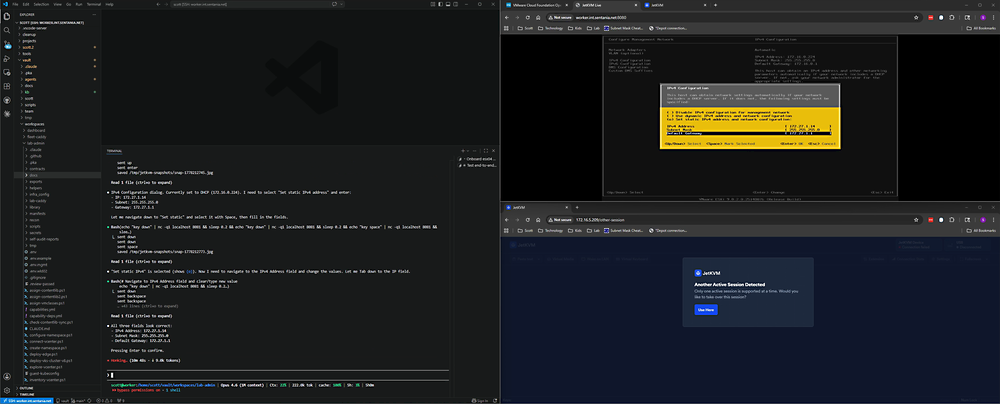This screenshot has height=404, width=1000.
Task: Open the Extensions view icon
Action: click(x=7, y=86)
